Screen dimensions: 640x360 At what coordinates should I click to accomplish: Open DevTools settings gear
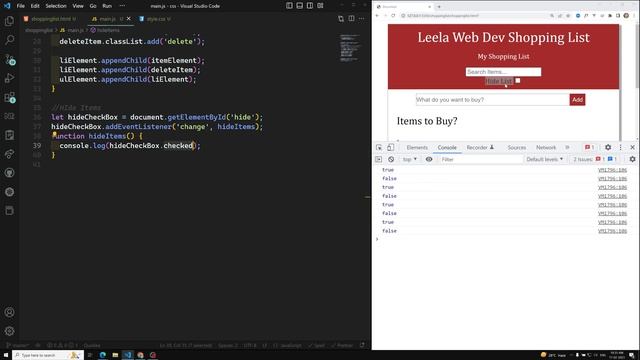(608, 147)
